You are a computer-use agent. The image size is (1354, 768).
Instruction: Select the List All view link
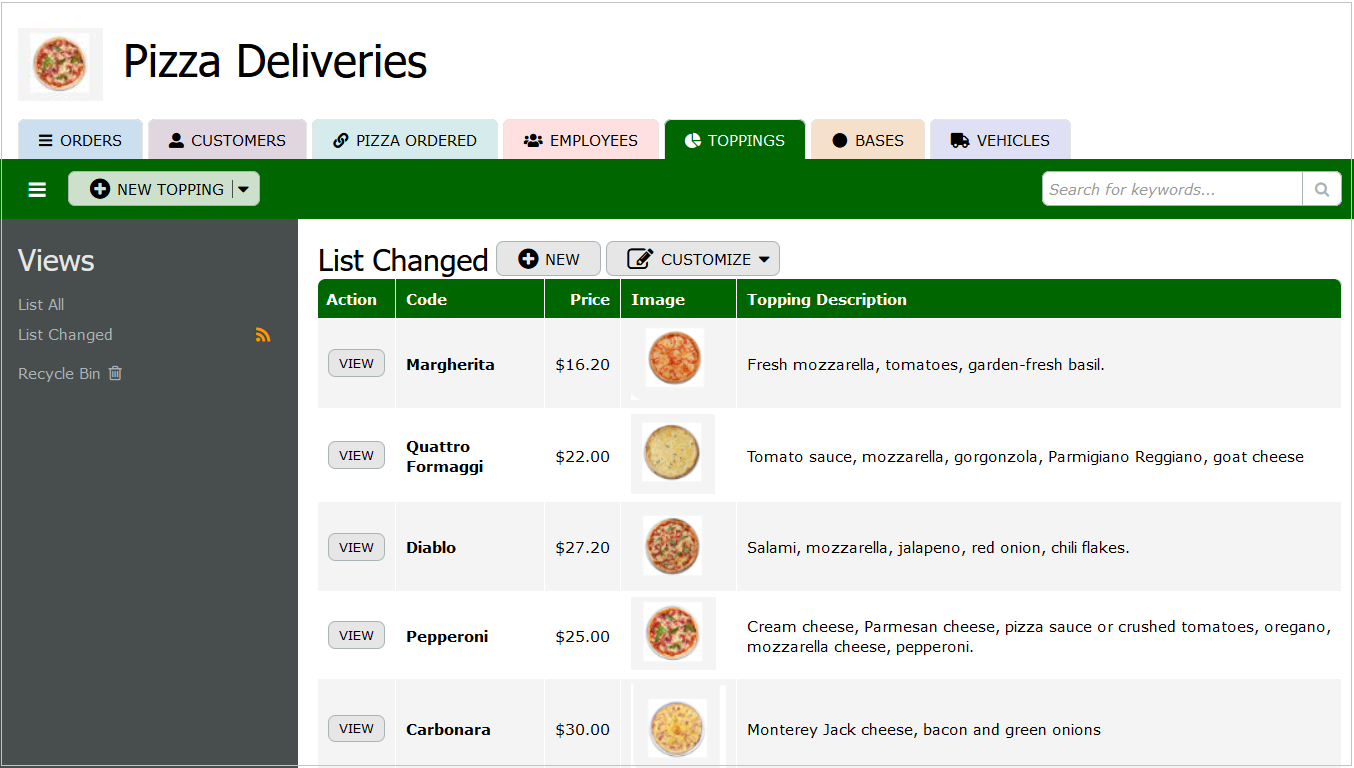coord(41,304)
